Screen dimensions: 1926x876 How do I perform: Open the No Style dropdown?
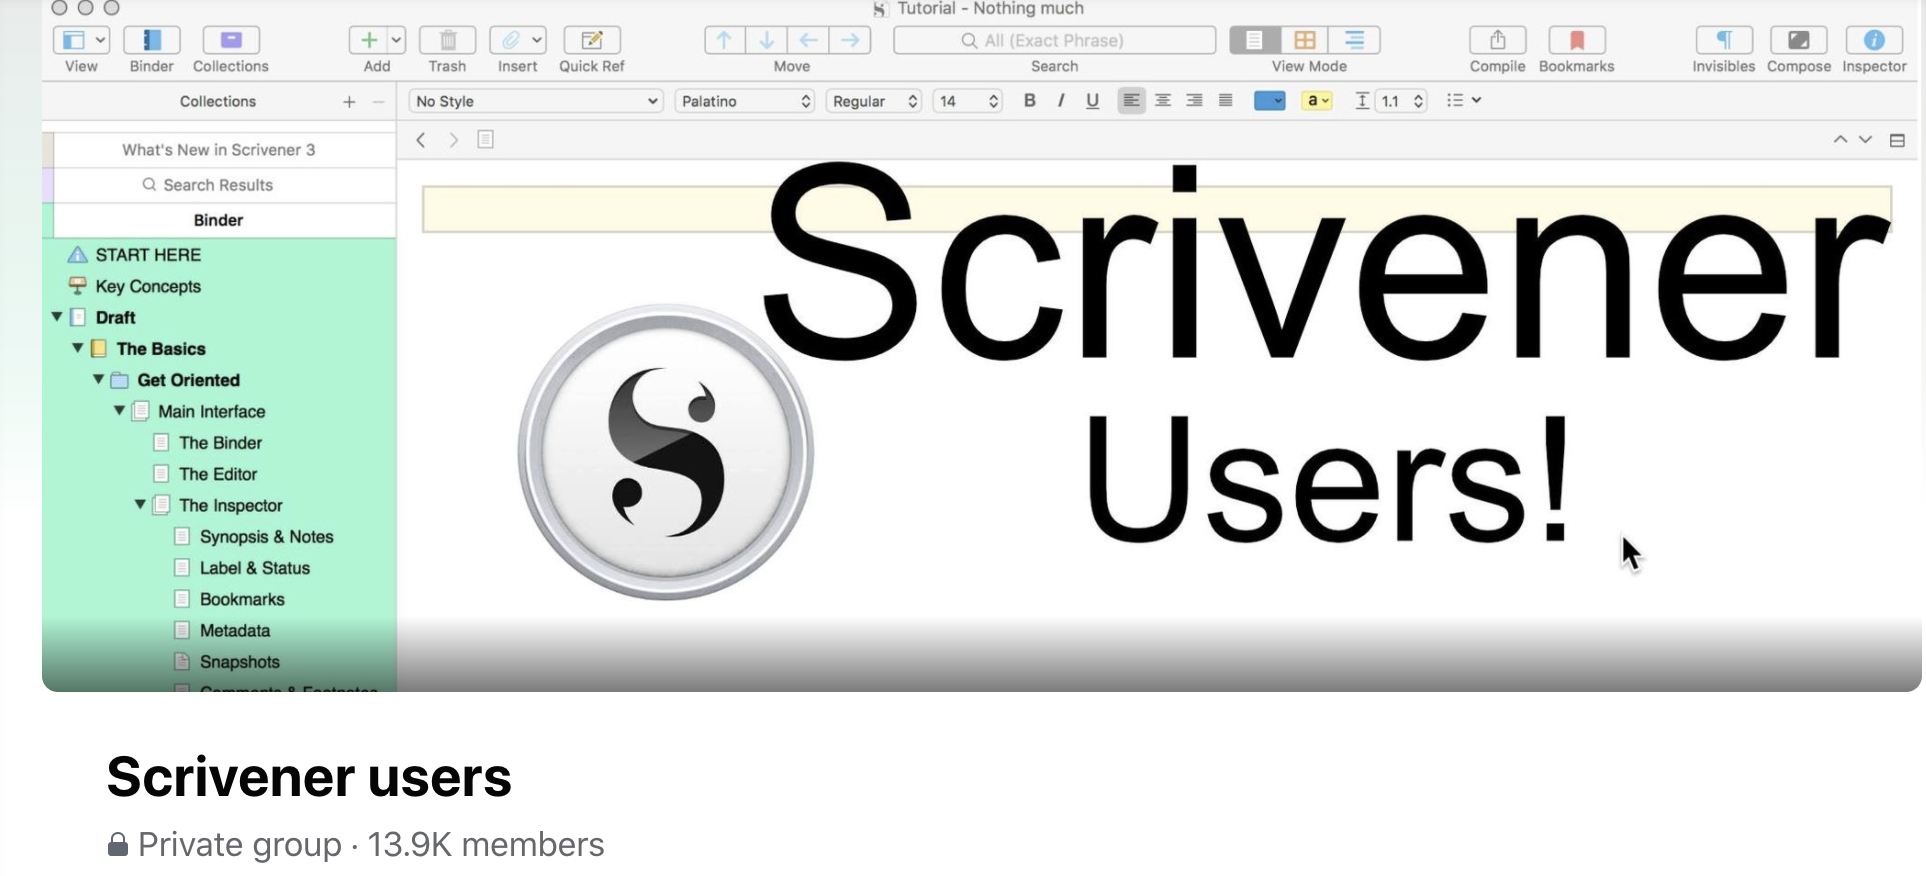coord(536,101)
